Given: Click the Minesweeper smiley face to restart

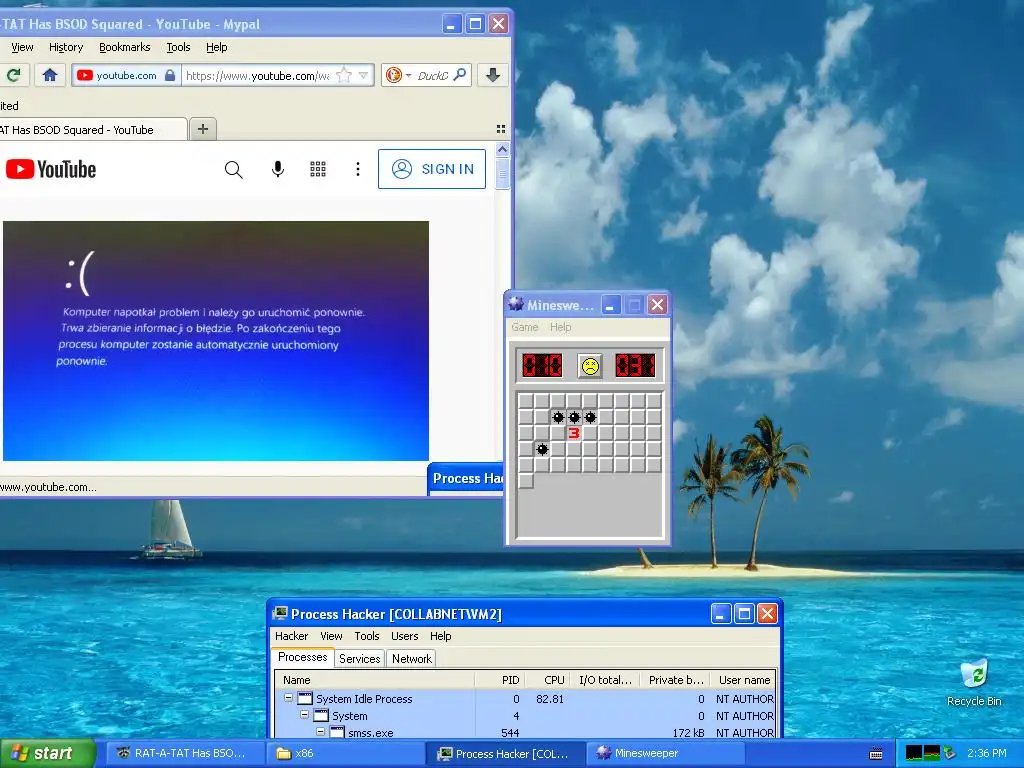Looking at the screenshot, I should (590, 366).
